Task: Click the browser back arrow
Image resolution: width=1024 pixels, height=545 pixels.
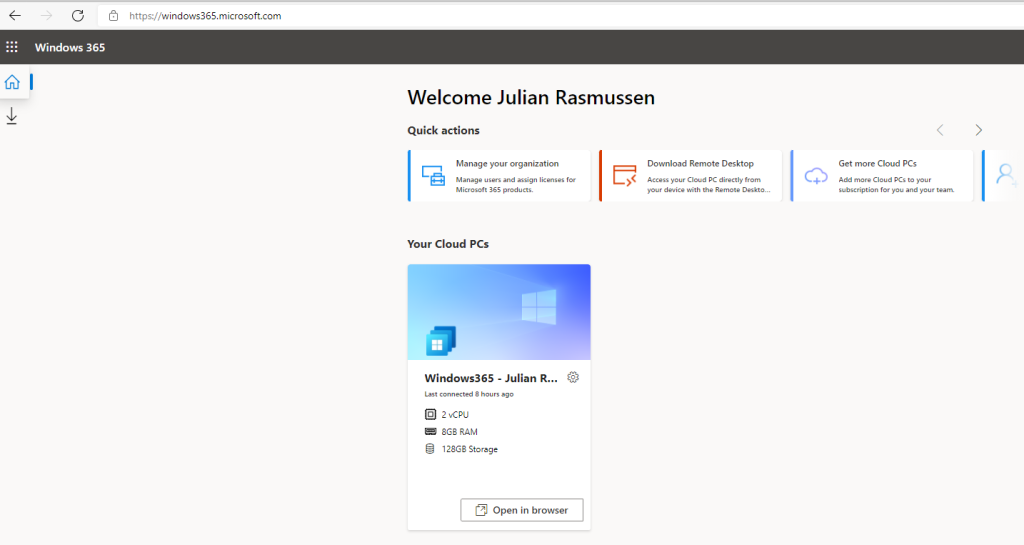Action: 15,16
